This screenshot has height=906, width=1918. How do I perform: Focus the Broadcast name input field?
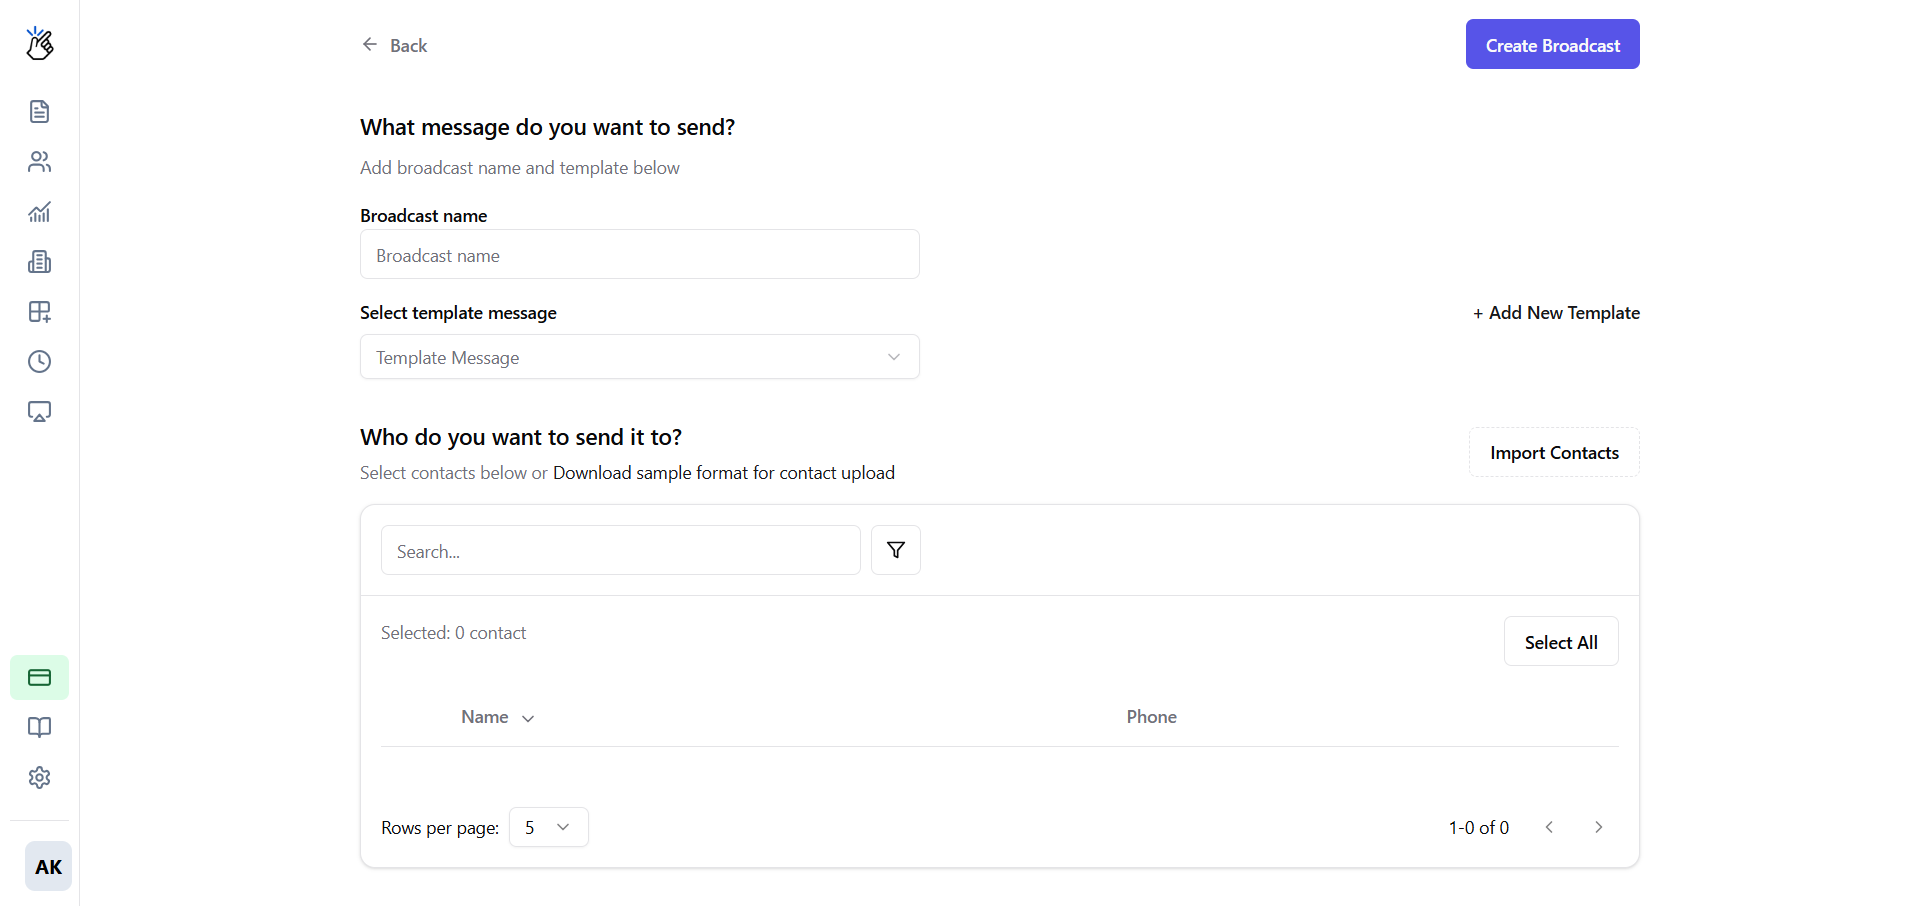click(x=639, y=255)
